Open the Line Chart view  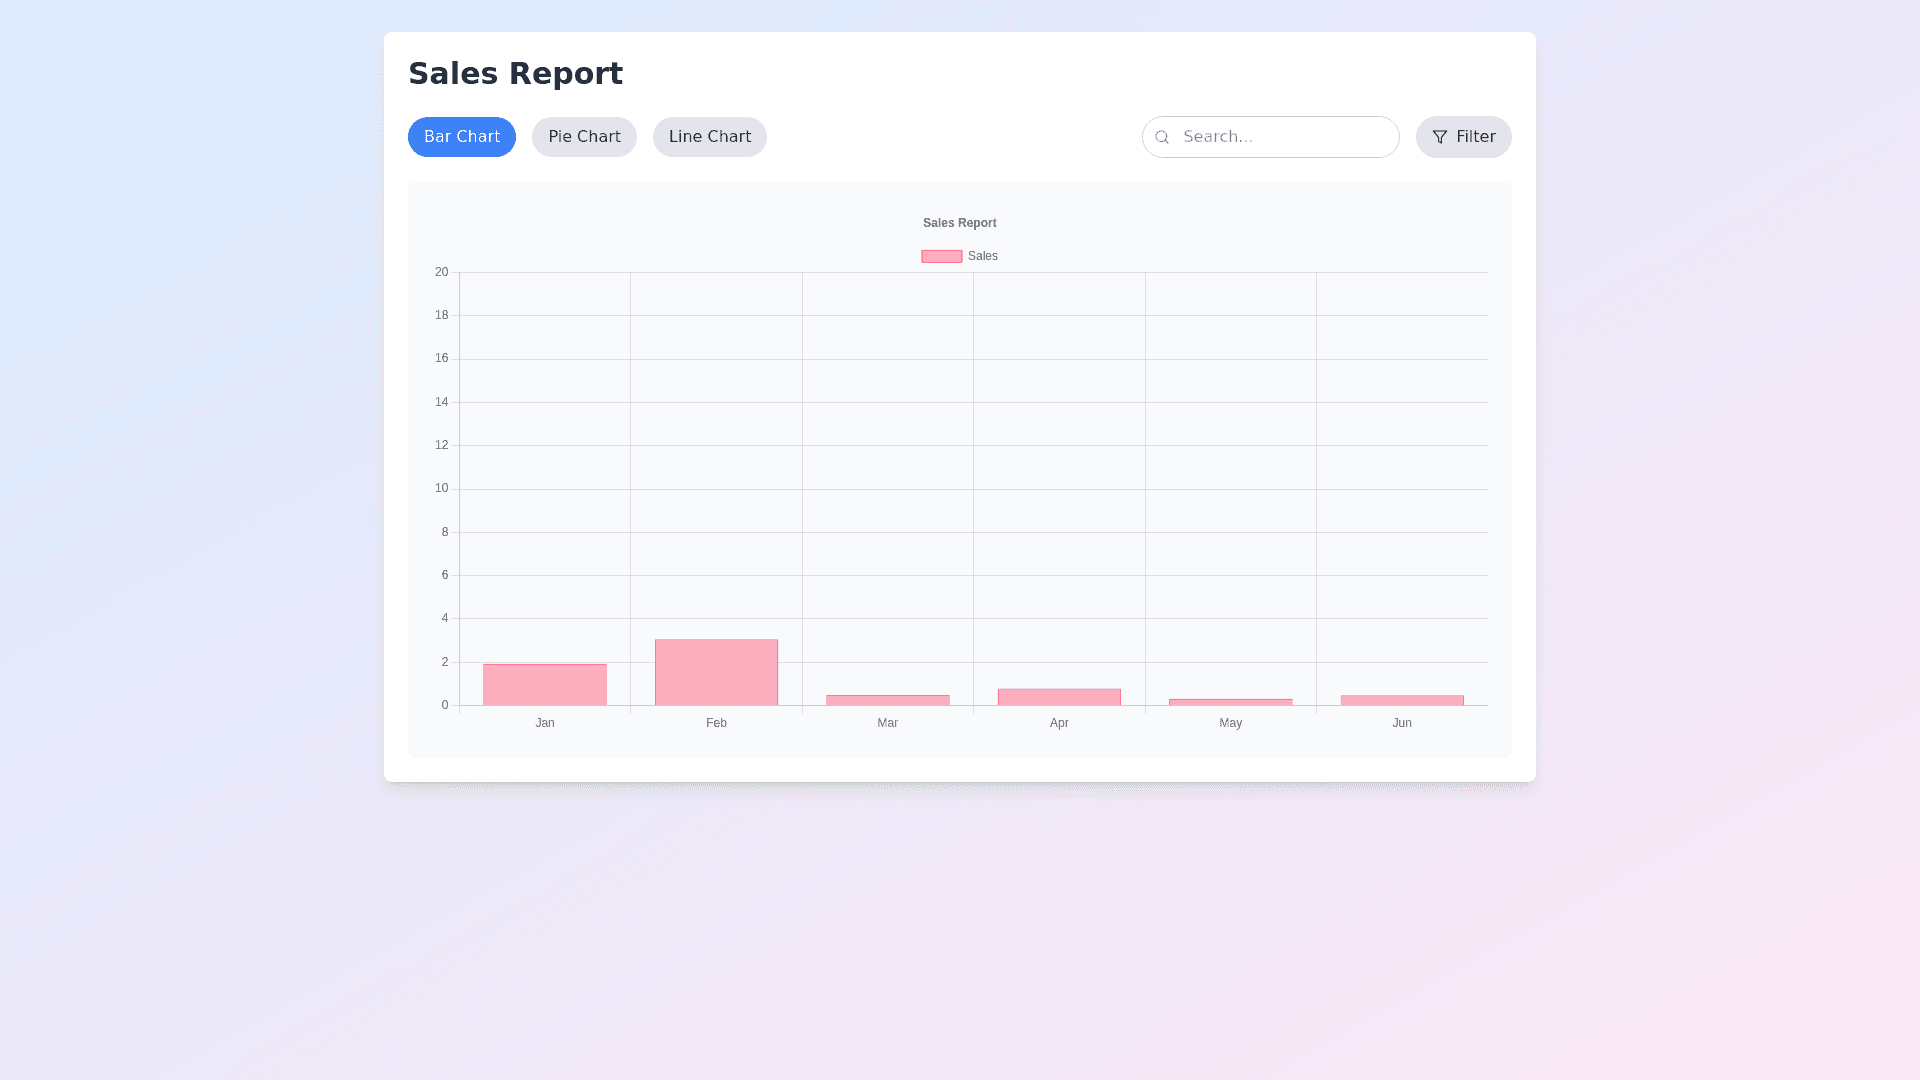(x=709, y=137)
